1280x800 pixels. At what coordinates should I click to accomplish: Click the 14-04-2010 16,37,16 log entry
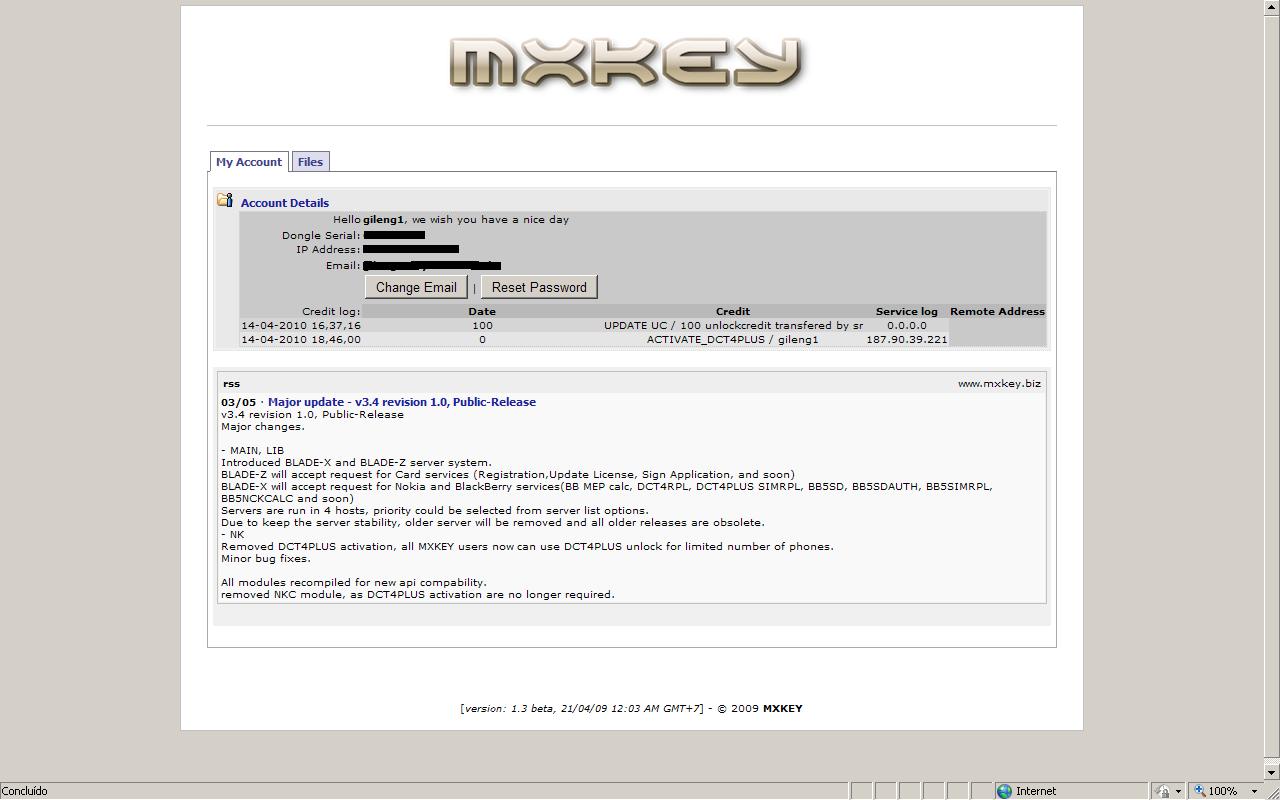pyautogui.click(x=301, y=325)
